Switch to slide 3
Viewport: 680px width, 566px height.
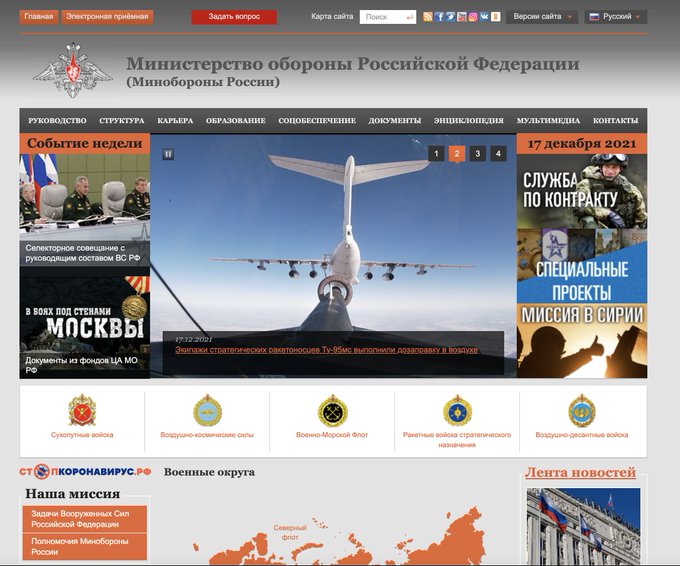coord(477,154)
